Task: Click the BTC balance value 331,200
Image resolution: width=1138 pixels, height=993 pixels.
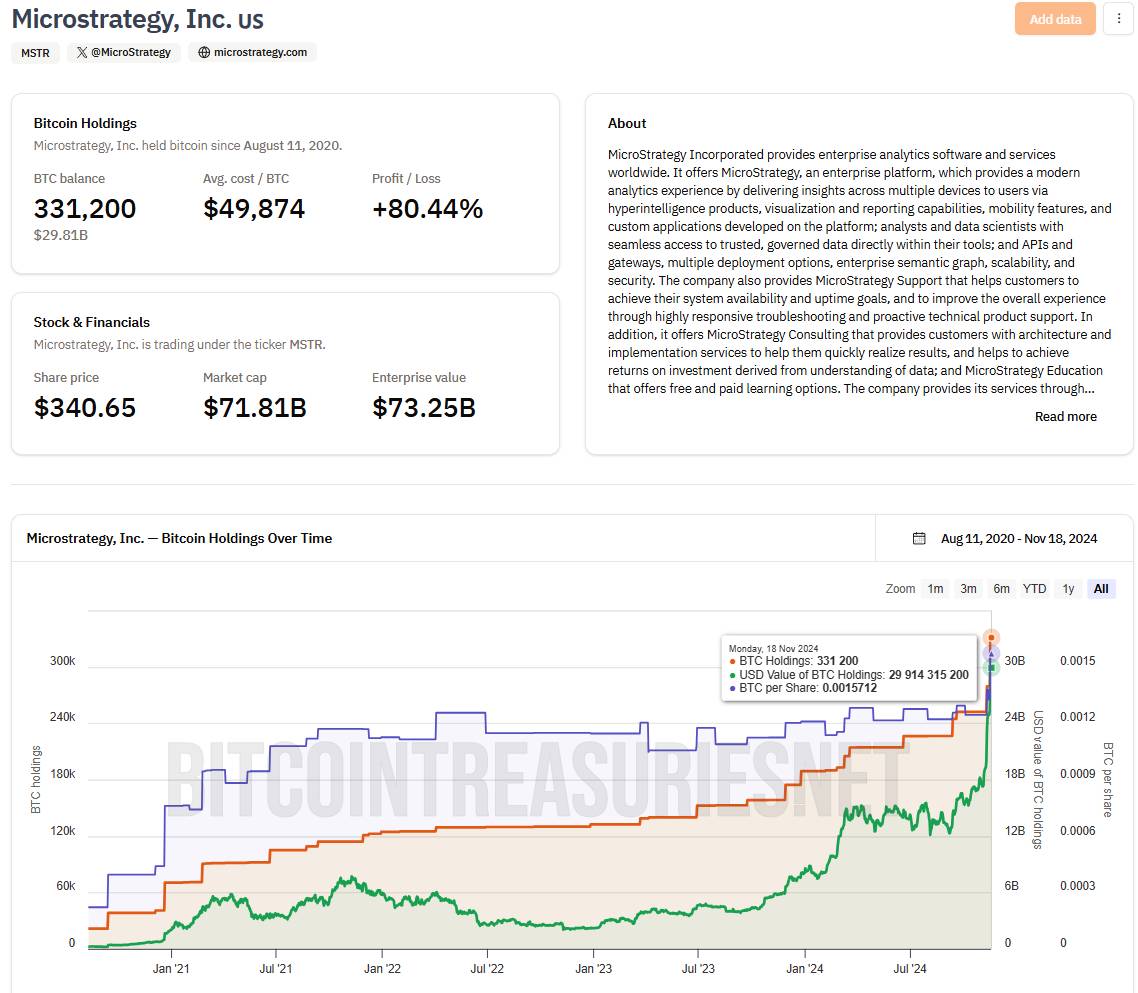Action: click(85, 209)
